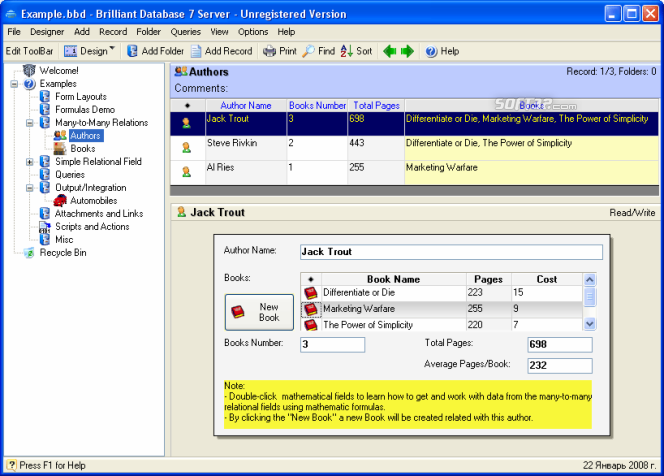Click the Recycle Bin icon
This screenshot has width=664, height=476.
point(29,253)
